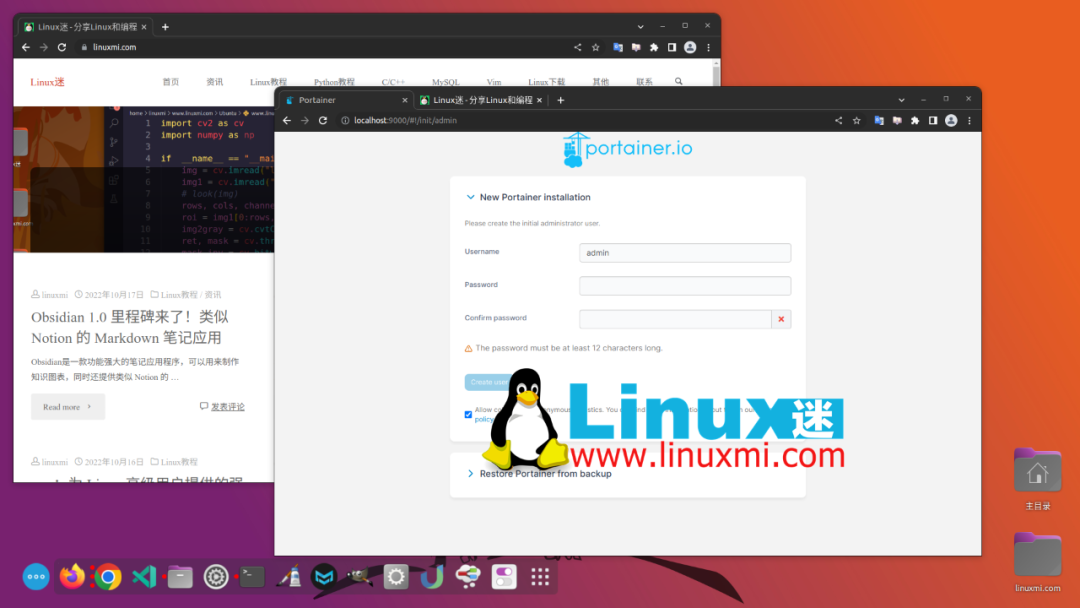The width and height of the screenshot is (1080, 608).
Task: Open Firefox from the dock
Action: (x=72, y=576)
